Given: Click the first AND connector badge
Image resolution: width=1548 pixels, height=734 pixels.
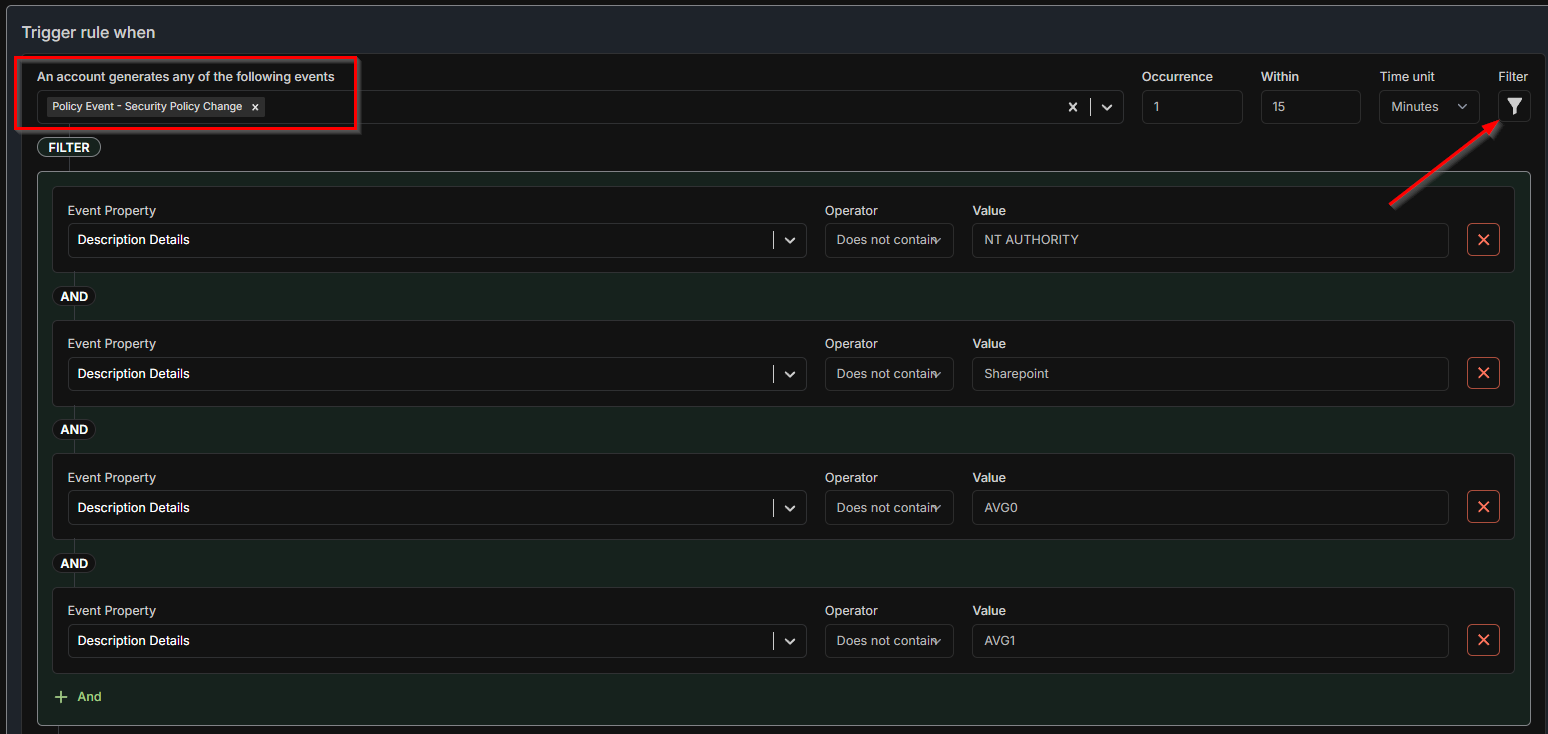Looking at the screenshot, I should pos(74,297).
